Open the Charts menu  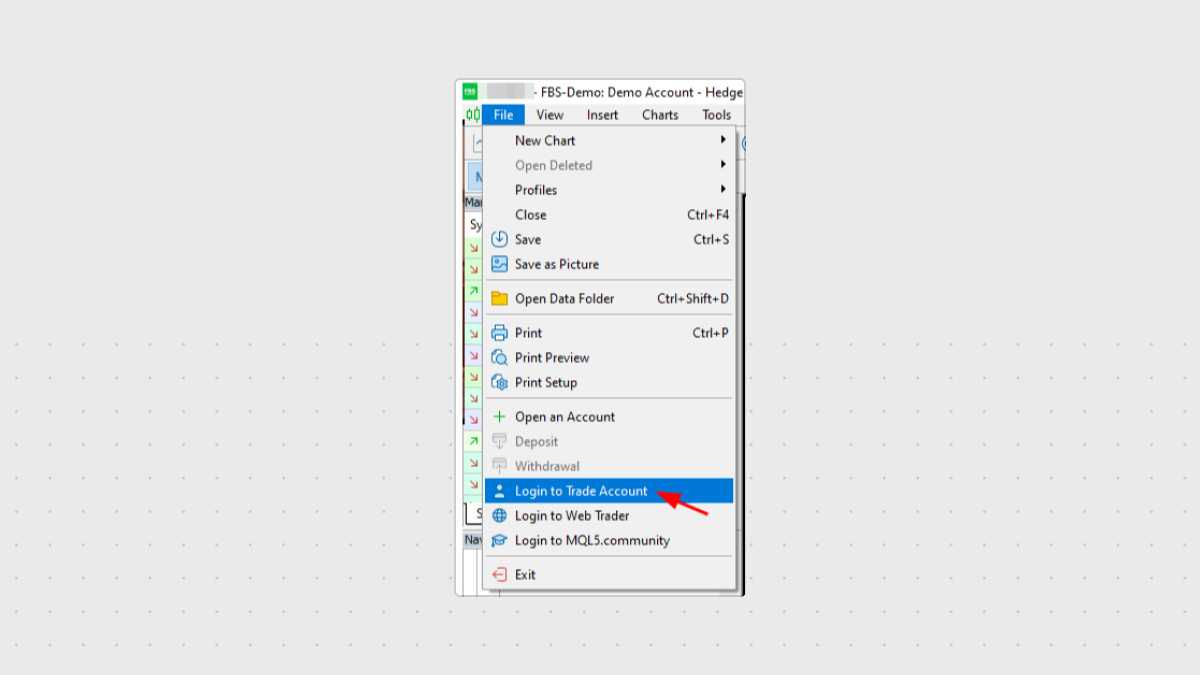coord(660,115)
